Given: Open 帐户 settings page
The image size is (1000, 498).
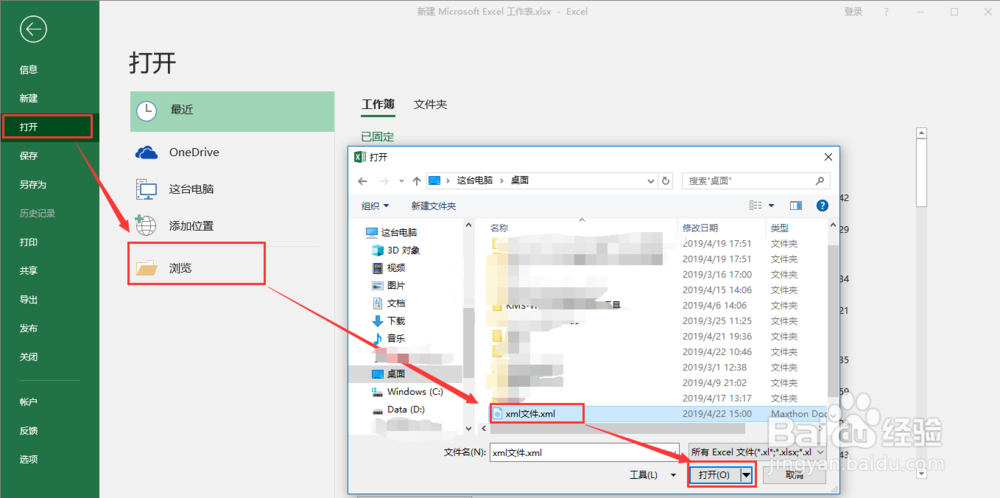Looking at the screenshot, I should 29,402.
